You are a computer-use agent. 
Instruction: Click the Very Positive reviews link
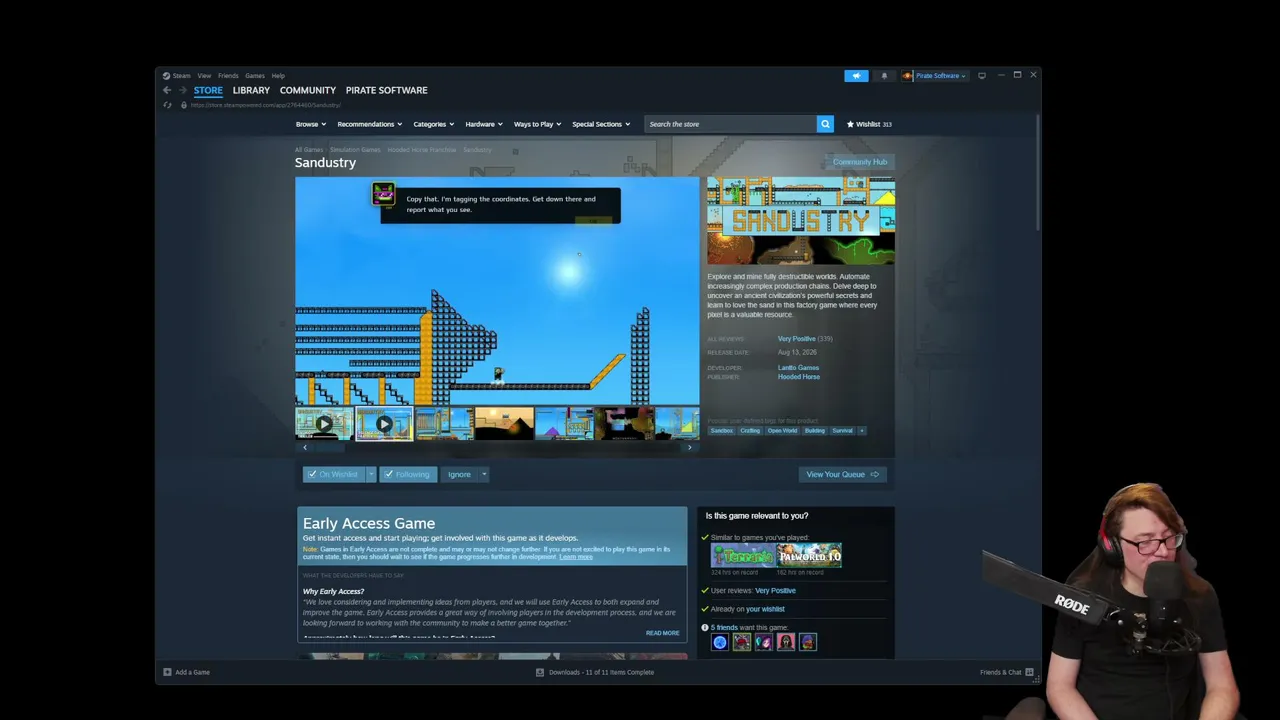[x=797, y=339]
